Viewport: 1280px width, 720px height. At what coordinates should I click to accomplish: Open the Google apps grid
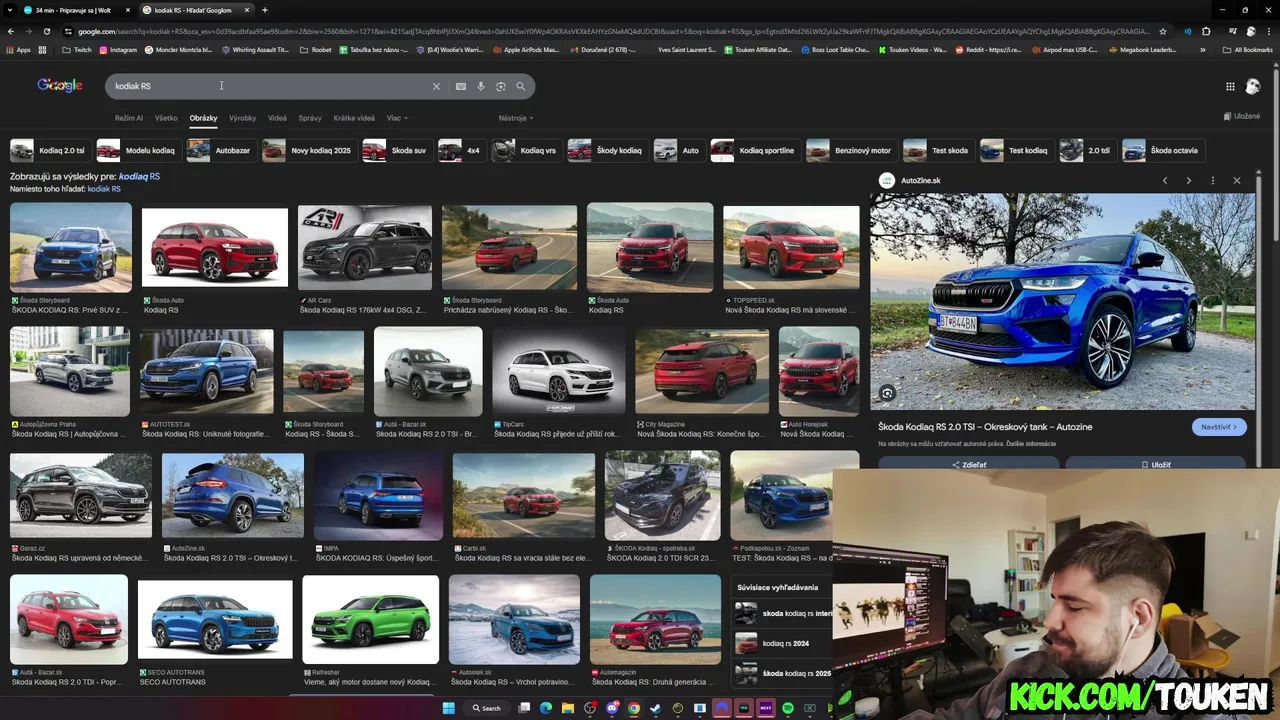tap(1230, 87)
